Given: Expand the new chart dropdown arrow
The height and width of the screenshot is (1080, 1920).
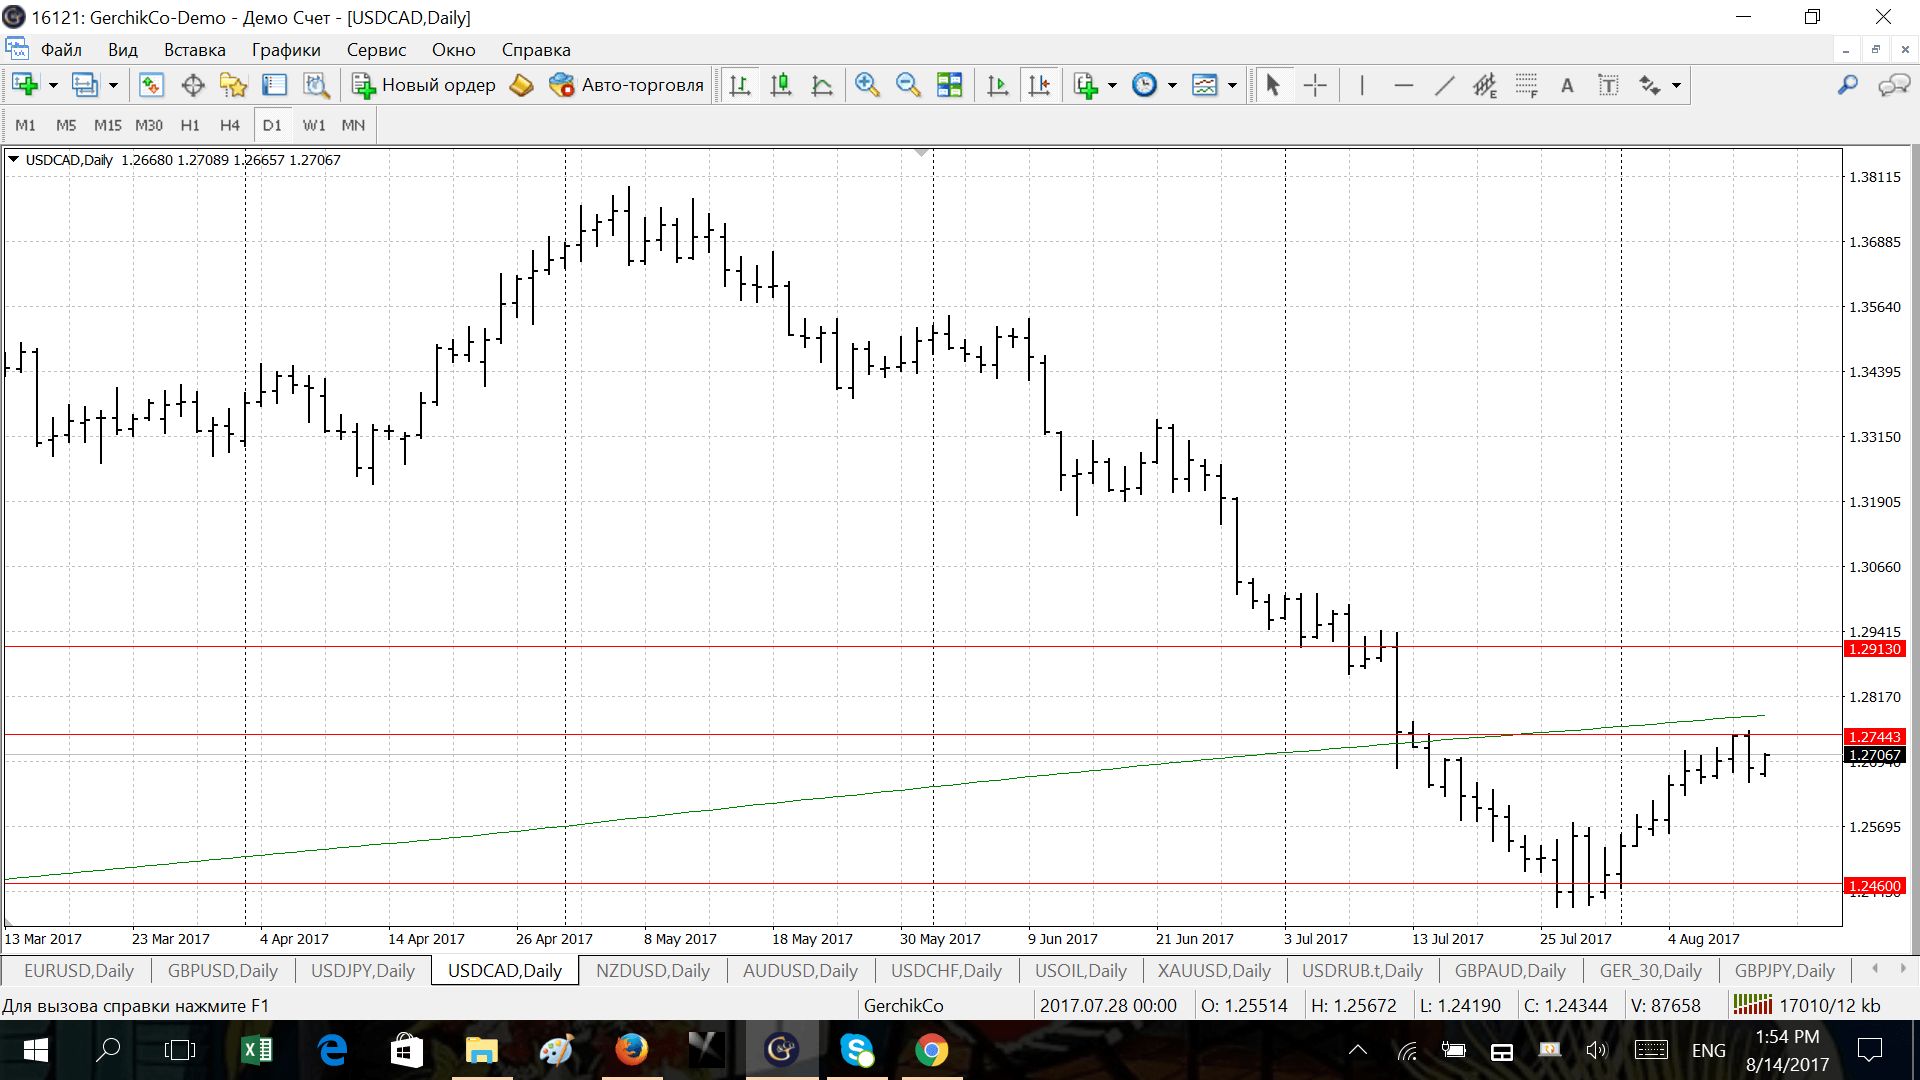Looking at the screenshot, I should click(x=53, y=86).
